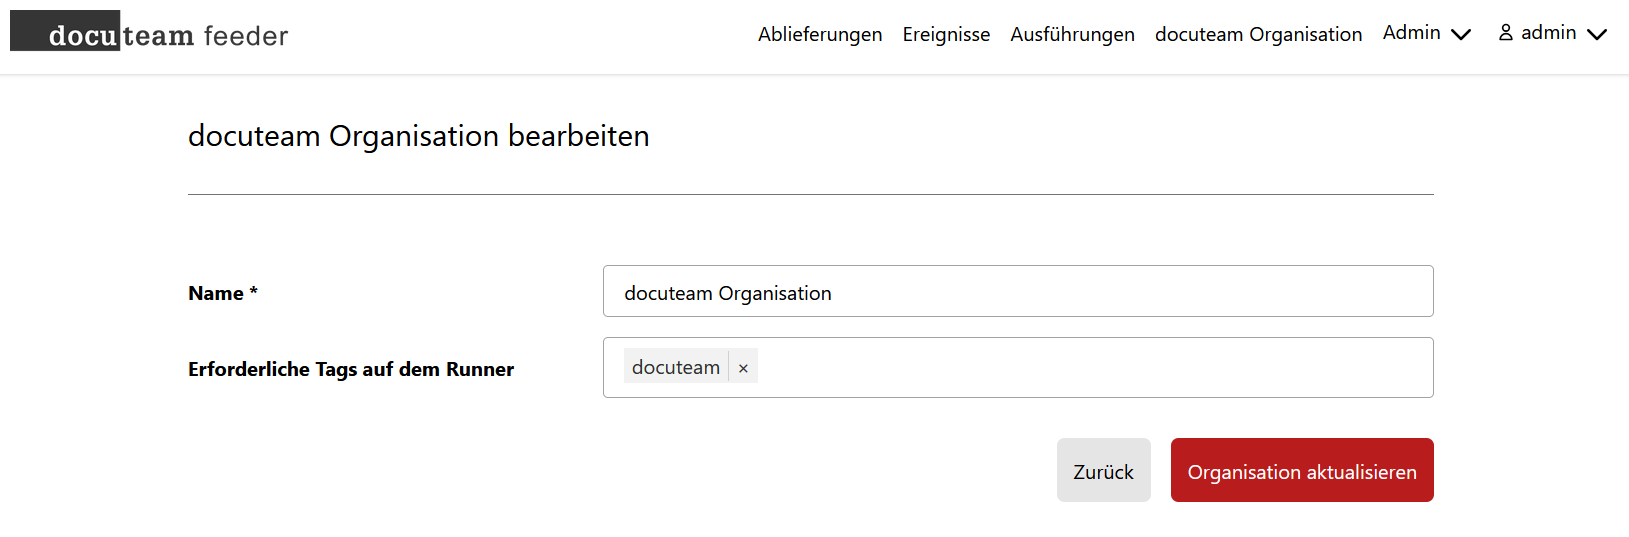Screen dimensions: 1629x537
Task: Click heading 'docuteam Organisation bearbeiten'
Action: pyautogui.click(x=419, y=136)
